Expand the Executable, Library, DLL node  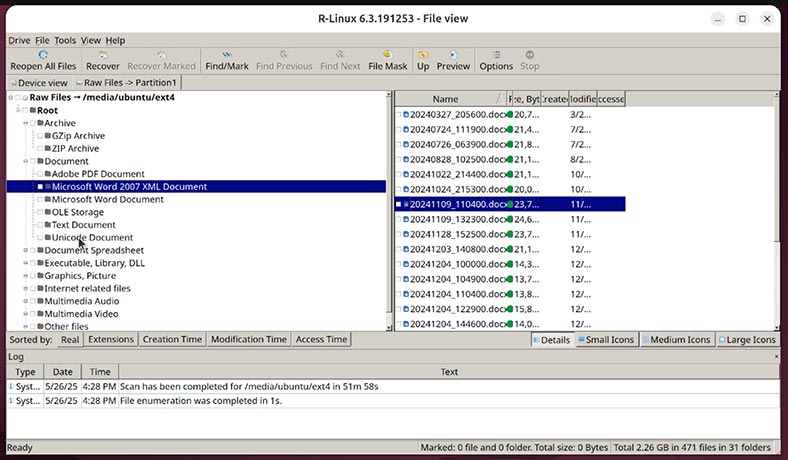[x=25, y=263]
